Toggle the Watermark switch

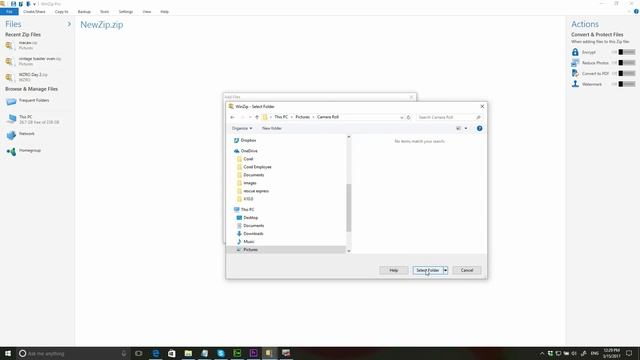627,84
